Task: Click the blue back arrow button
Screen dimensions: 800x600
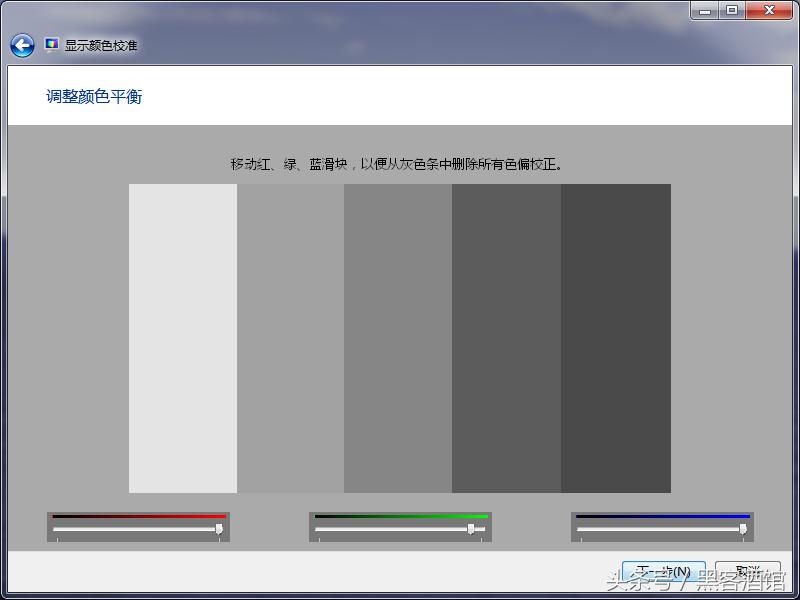Action: point(20,45)
